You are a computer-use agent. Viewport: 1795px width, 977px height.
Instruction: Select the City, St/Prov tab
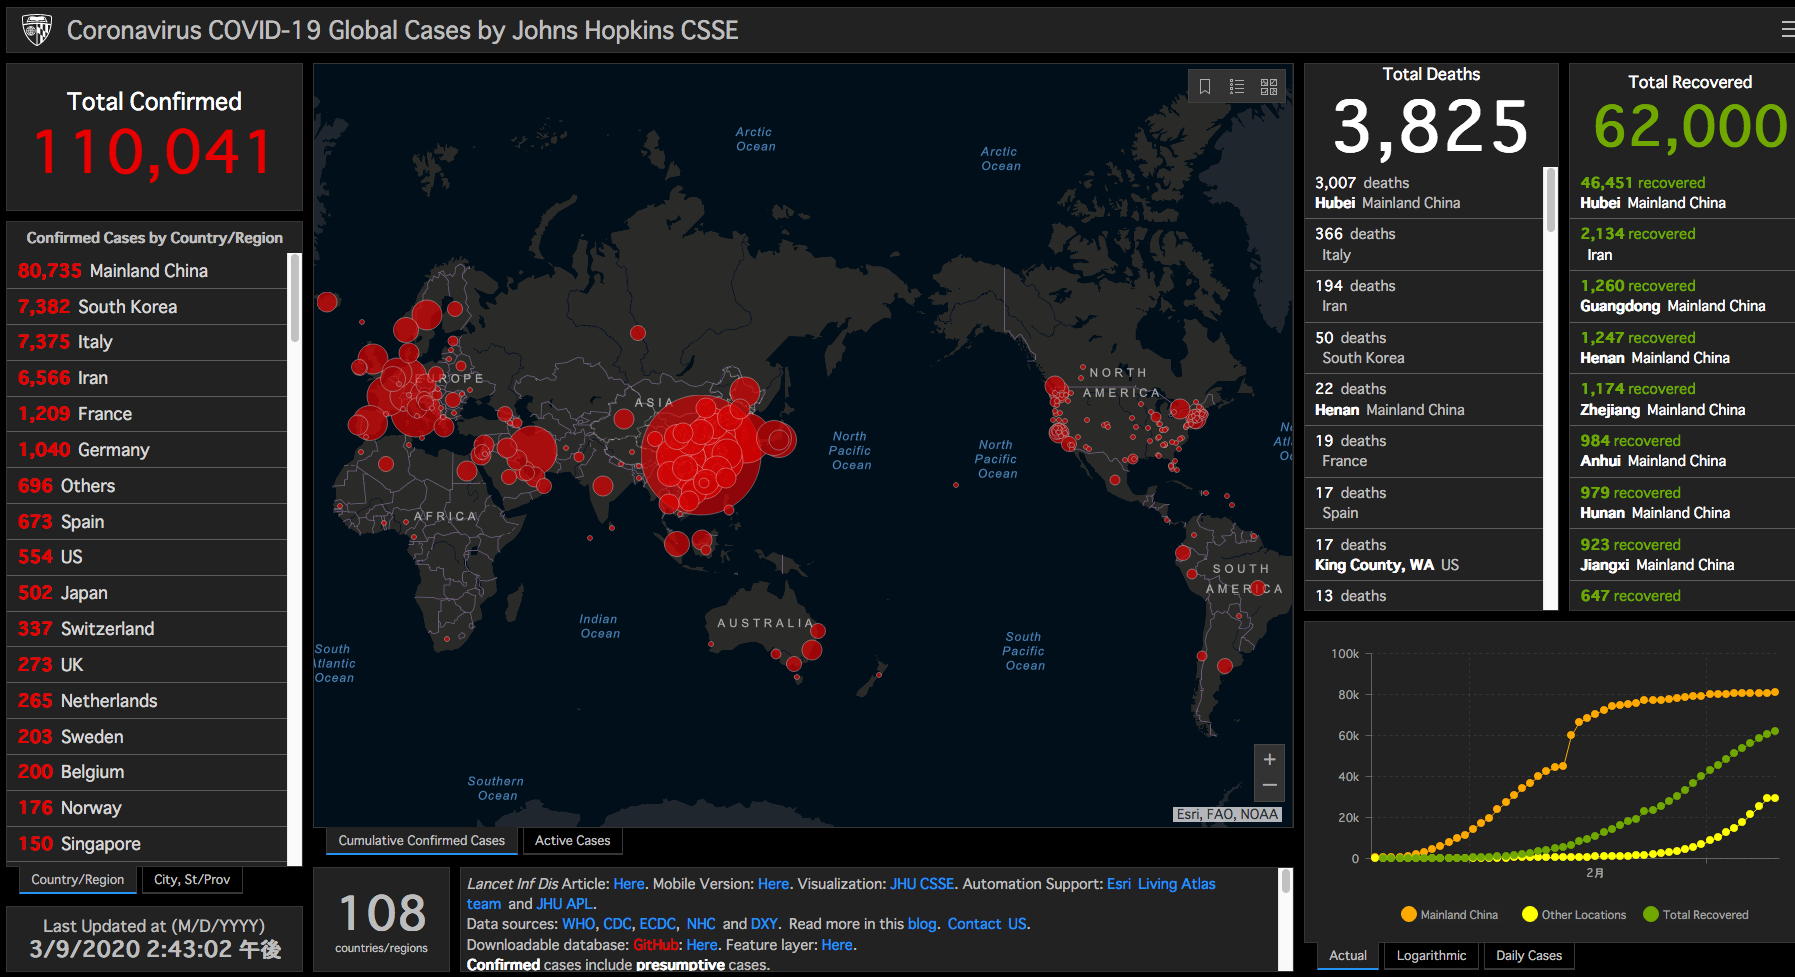click(x=192, y=880)
